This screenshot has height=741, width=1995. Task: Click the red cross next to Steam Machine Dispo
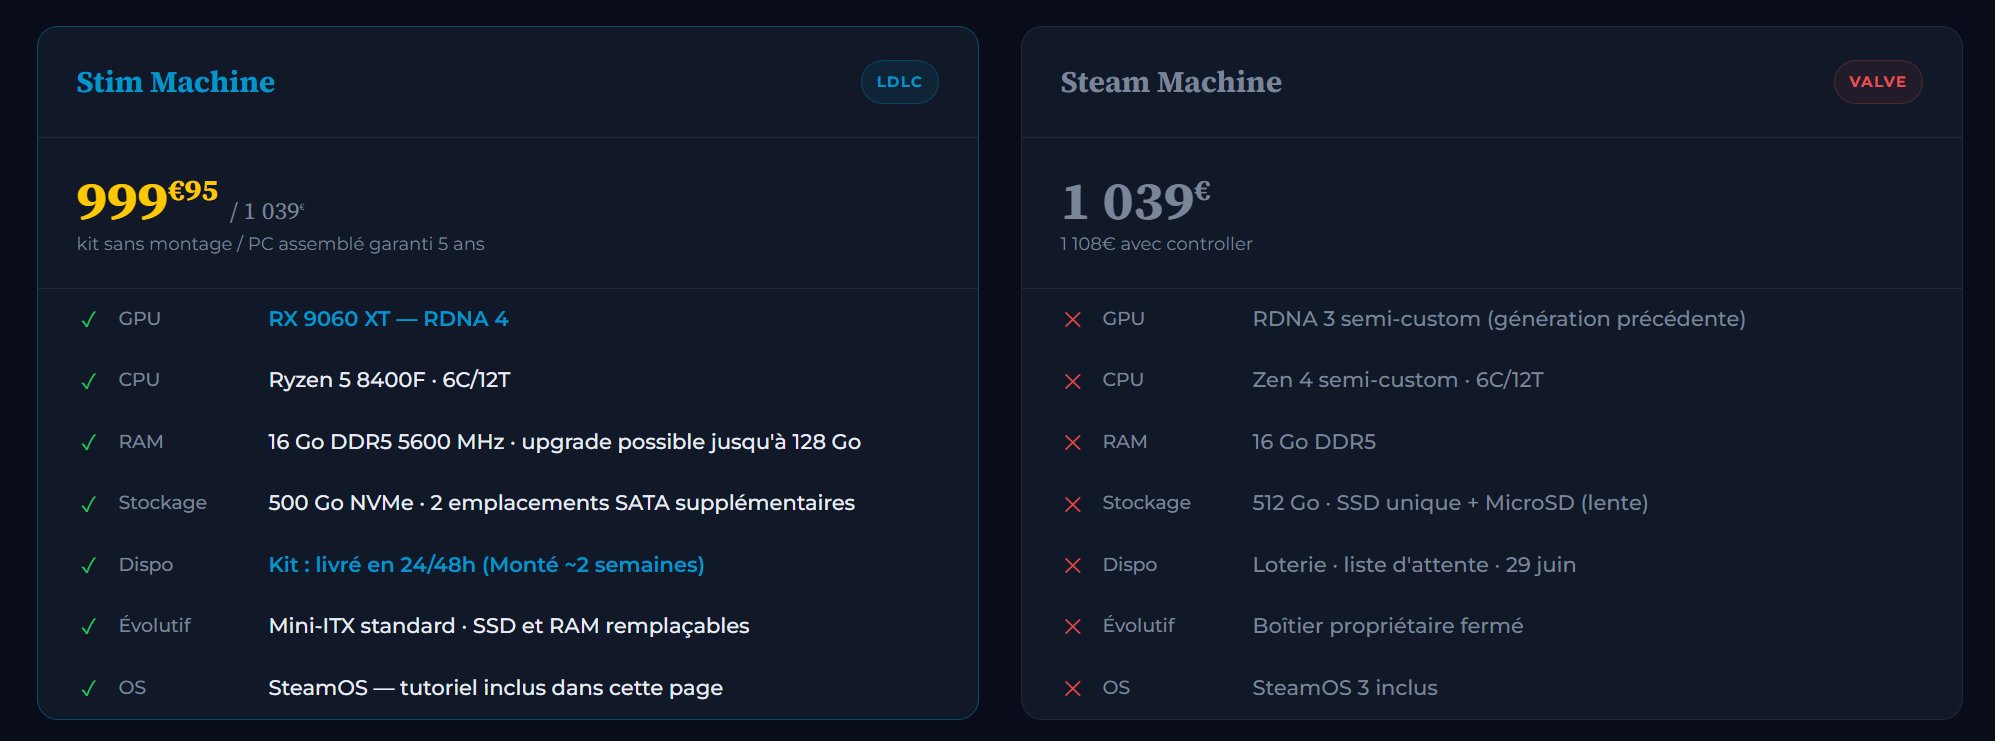coord(1072,566)
